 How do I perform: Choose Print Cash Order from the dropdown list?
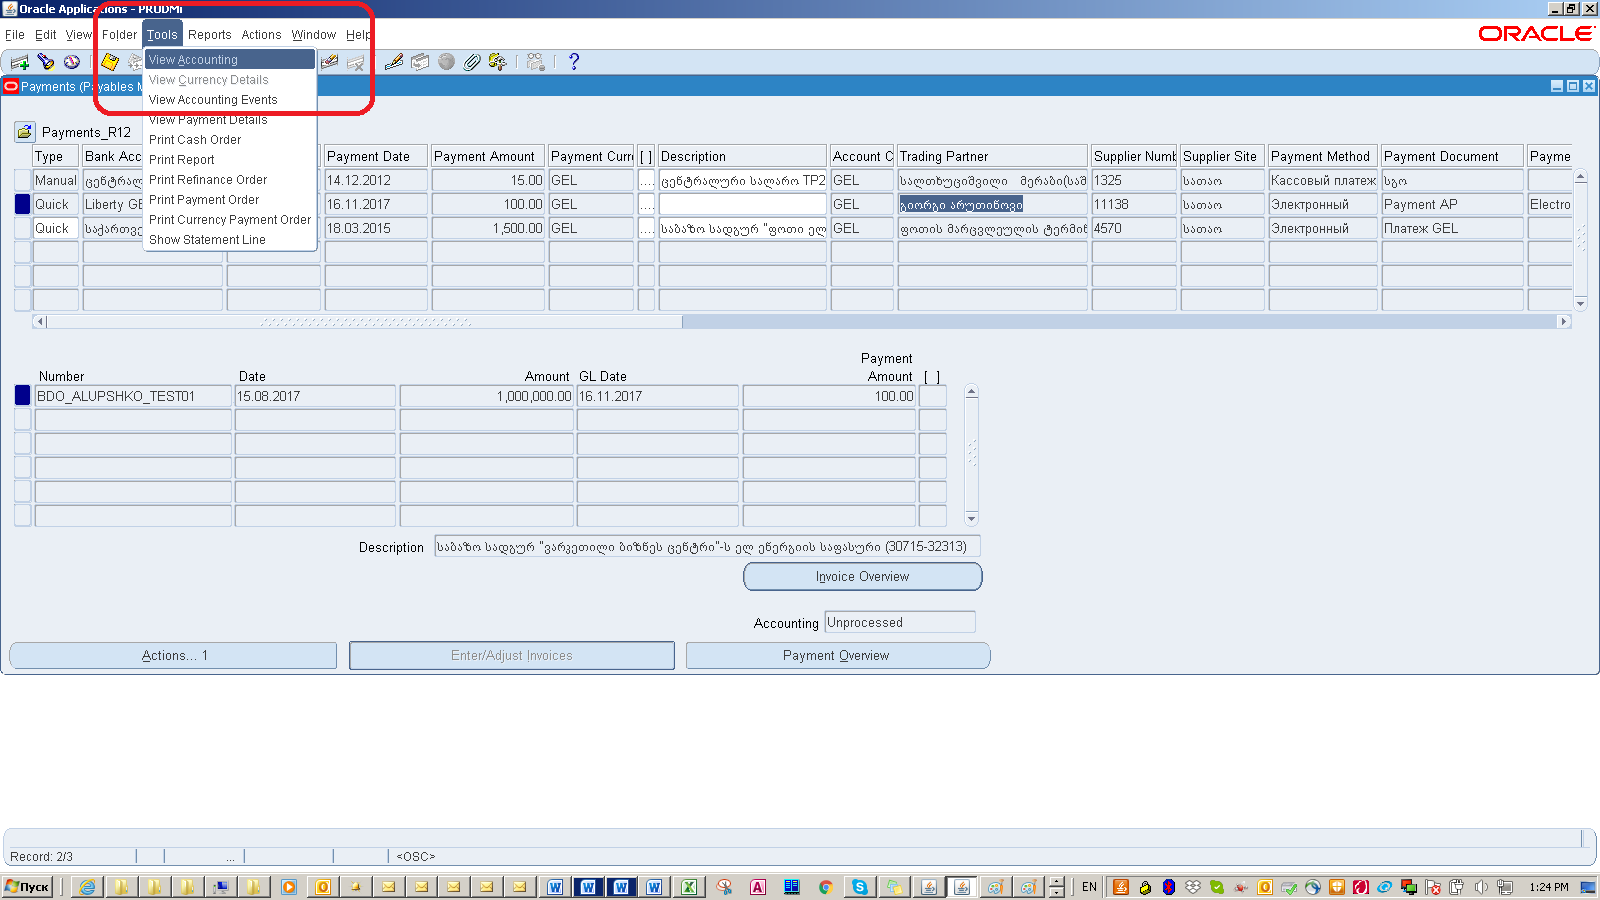tap(194, 140)
